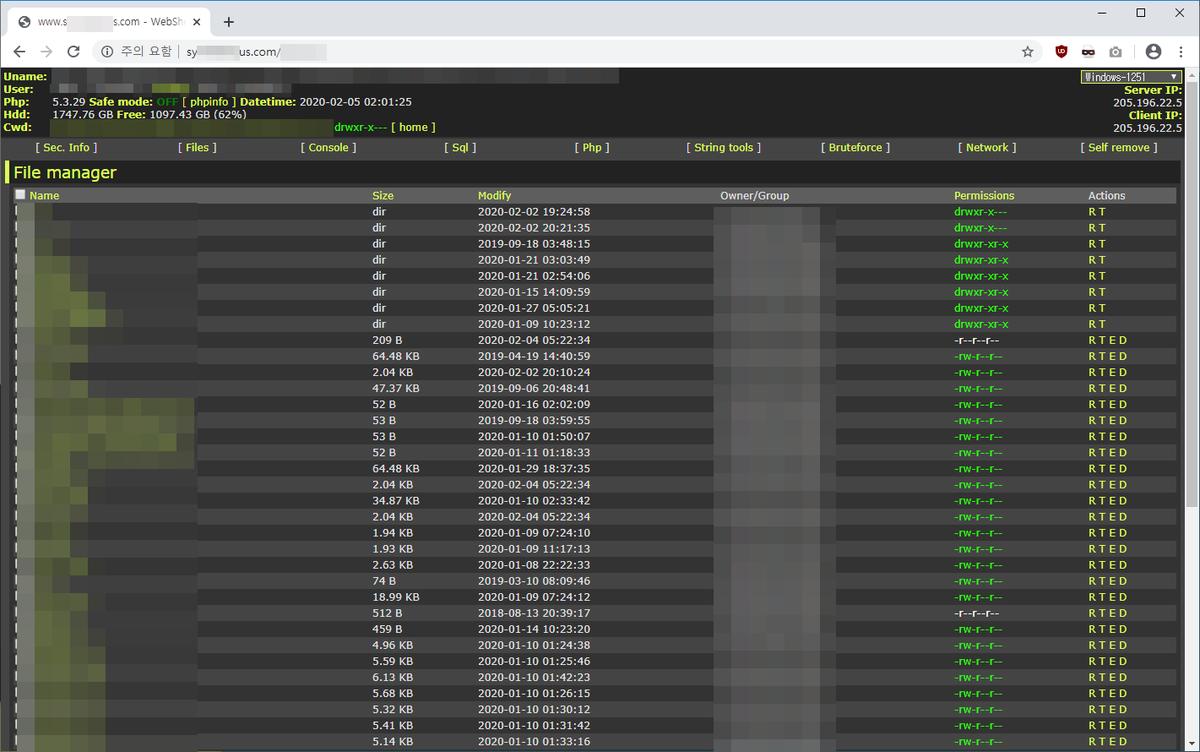This screenshot has width=1200, height=752.
Task: Open the Sql menu
Action: (x=460, y=147)
